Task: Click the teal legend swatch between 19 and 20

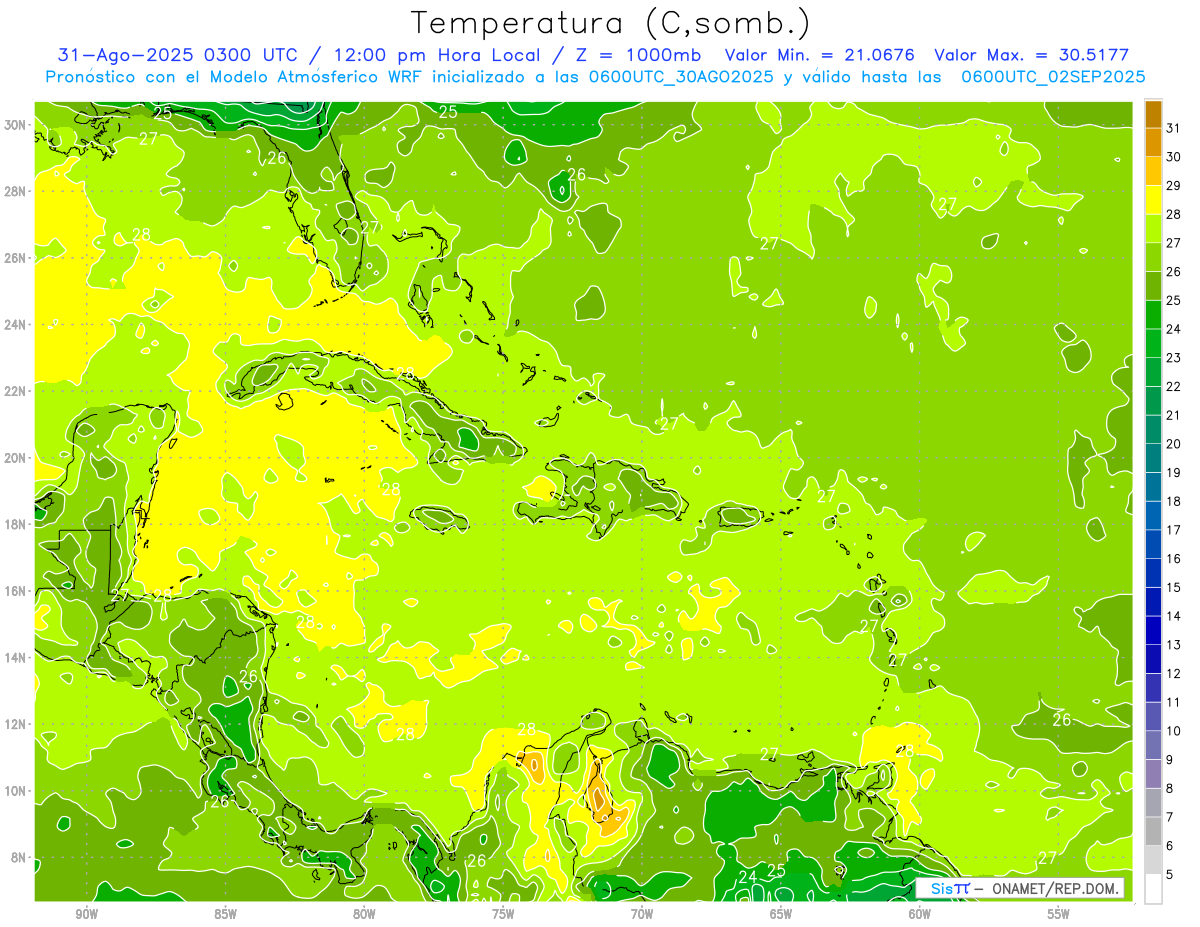Action: pos(1153,458)
